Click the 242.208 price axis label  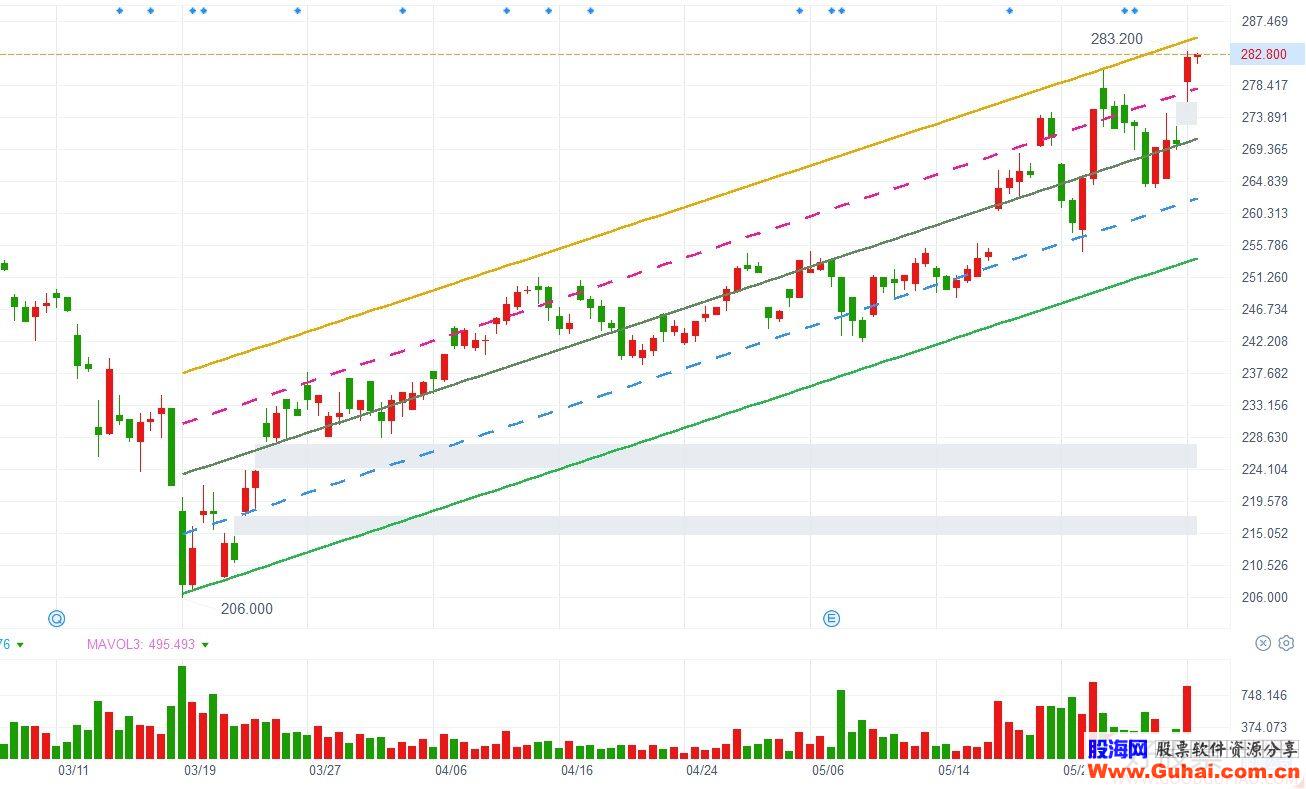click(x=1264, y=341)
